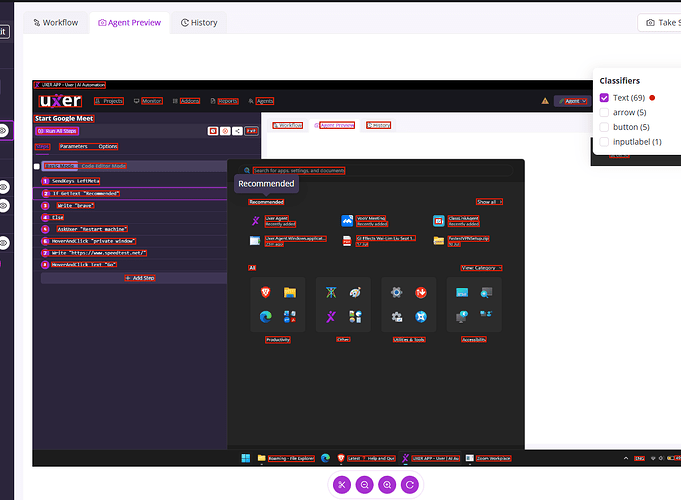Click the circular reset arrow below the preview
The width and height of the screenshot is (681, 500).
click(x=410, y=484)
